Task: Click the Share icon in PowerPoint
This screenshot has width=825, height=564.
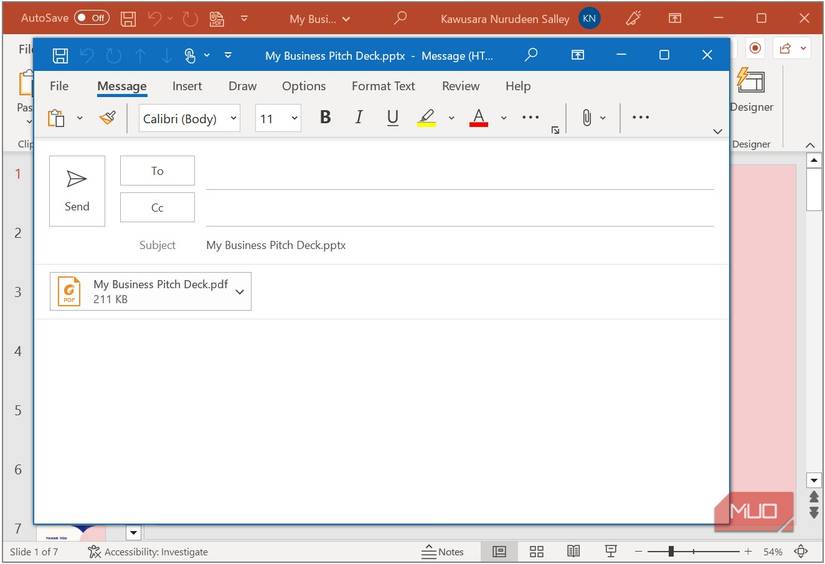Action: [785, 48]
